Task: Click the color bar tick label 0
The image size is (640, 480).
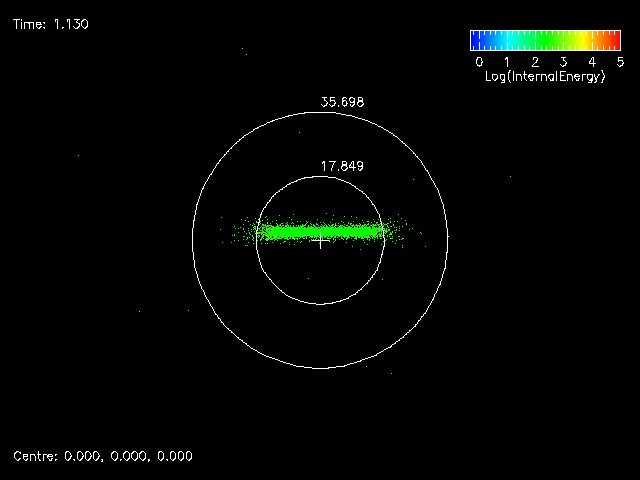Action: tap(479, 62)
